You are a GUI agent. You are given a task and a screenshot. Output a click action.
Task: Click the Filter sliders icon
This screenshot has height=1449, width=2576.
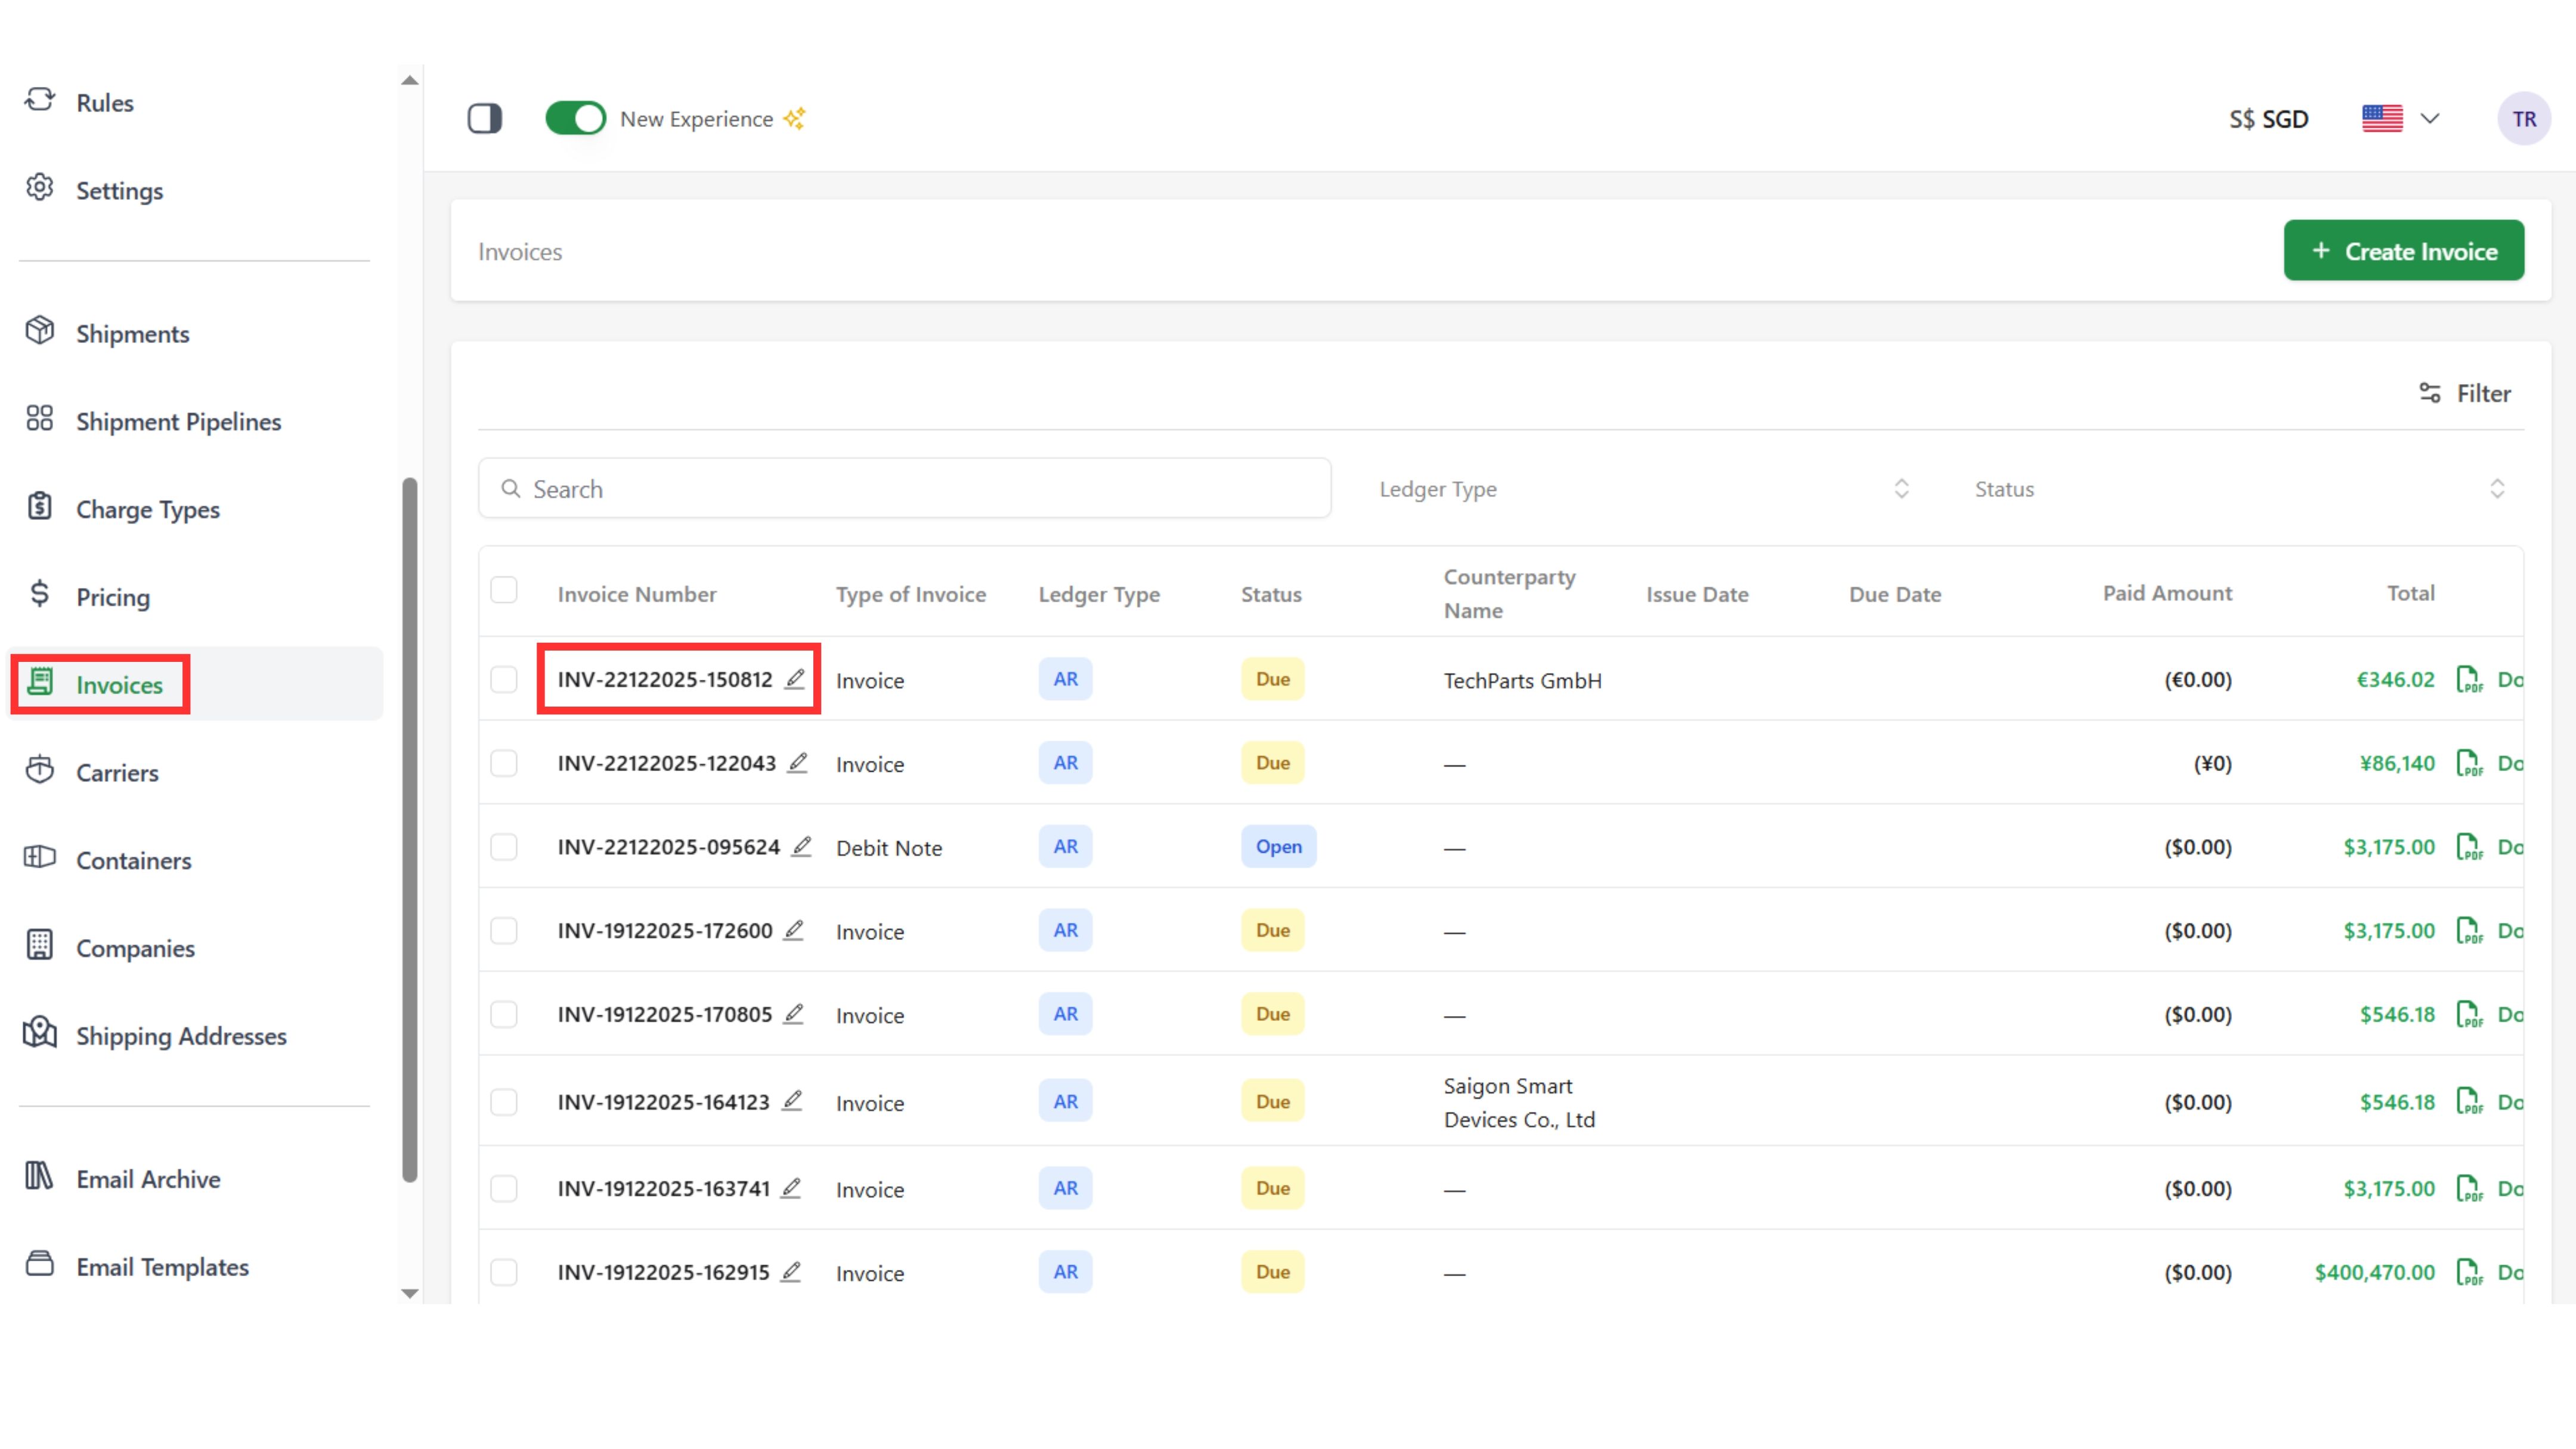click(x=2429, y=393)
